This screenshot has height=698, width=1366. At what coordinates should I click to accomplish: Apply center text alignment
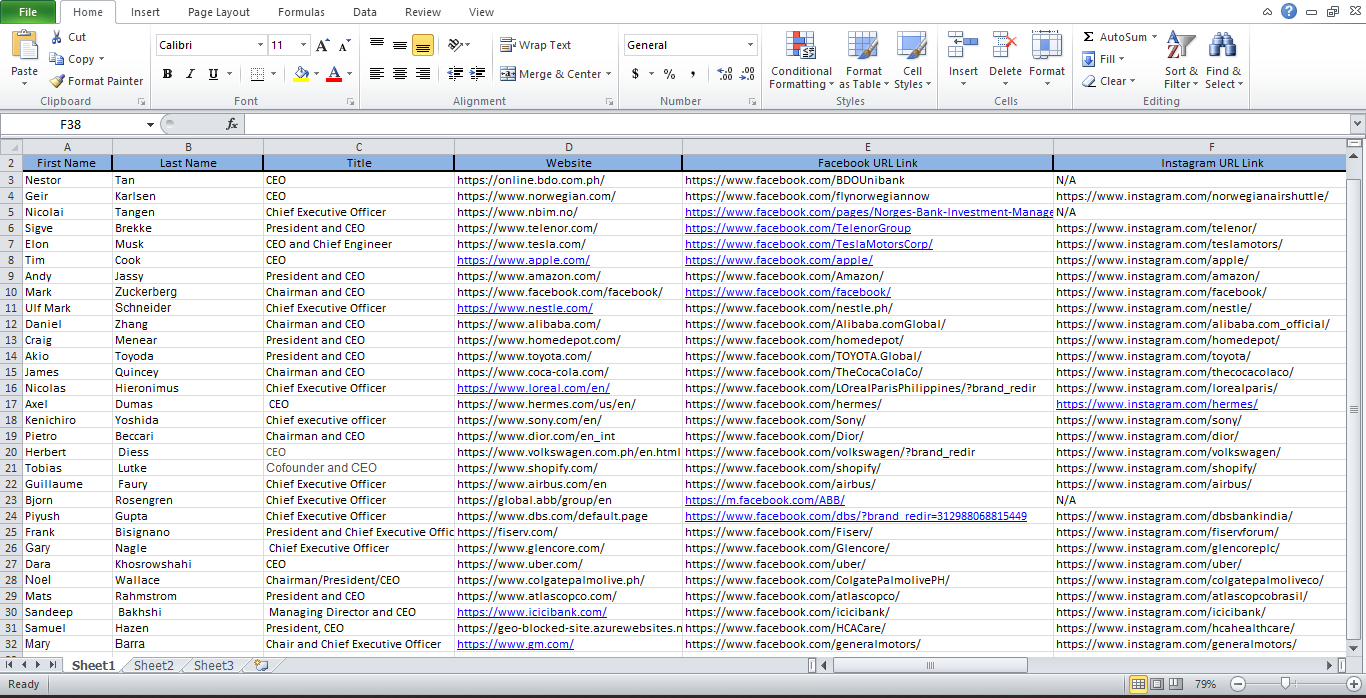coord(400,74)
